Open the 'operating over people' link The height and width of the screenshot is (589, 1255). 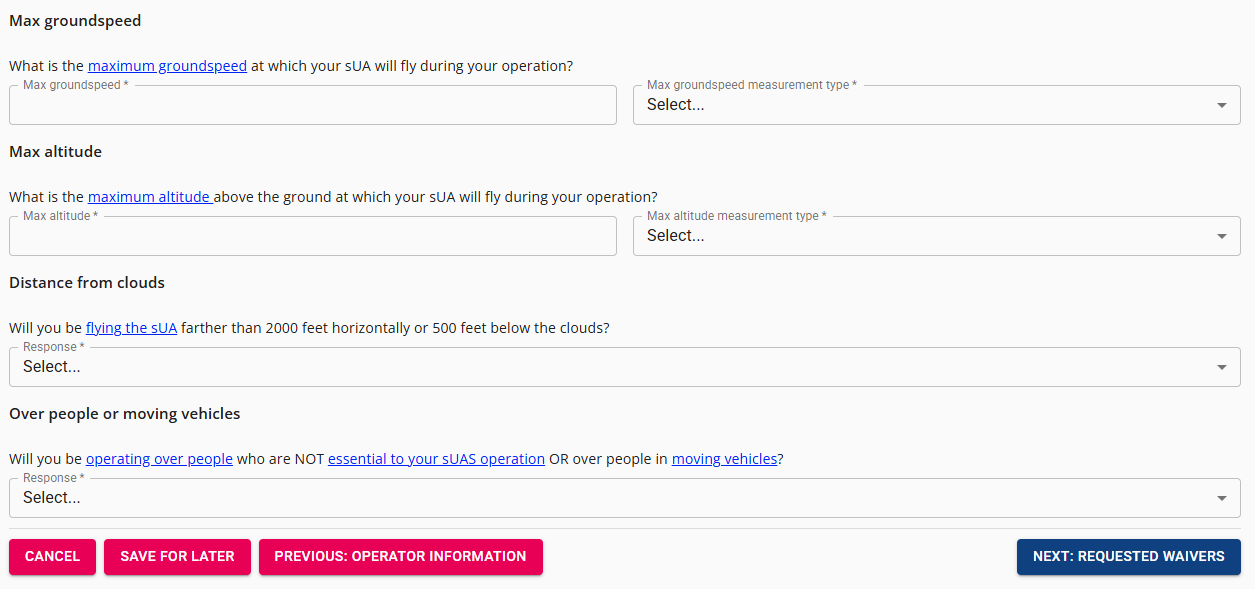pos(159,459)
